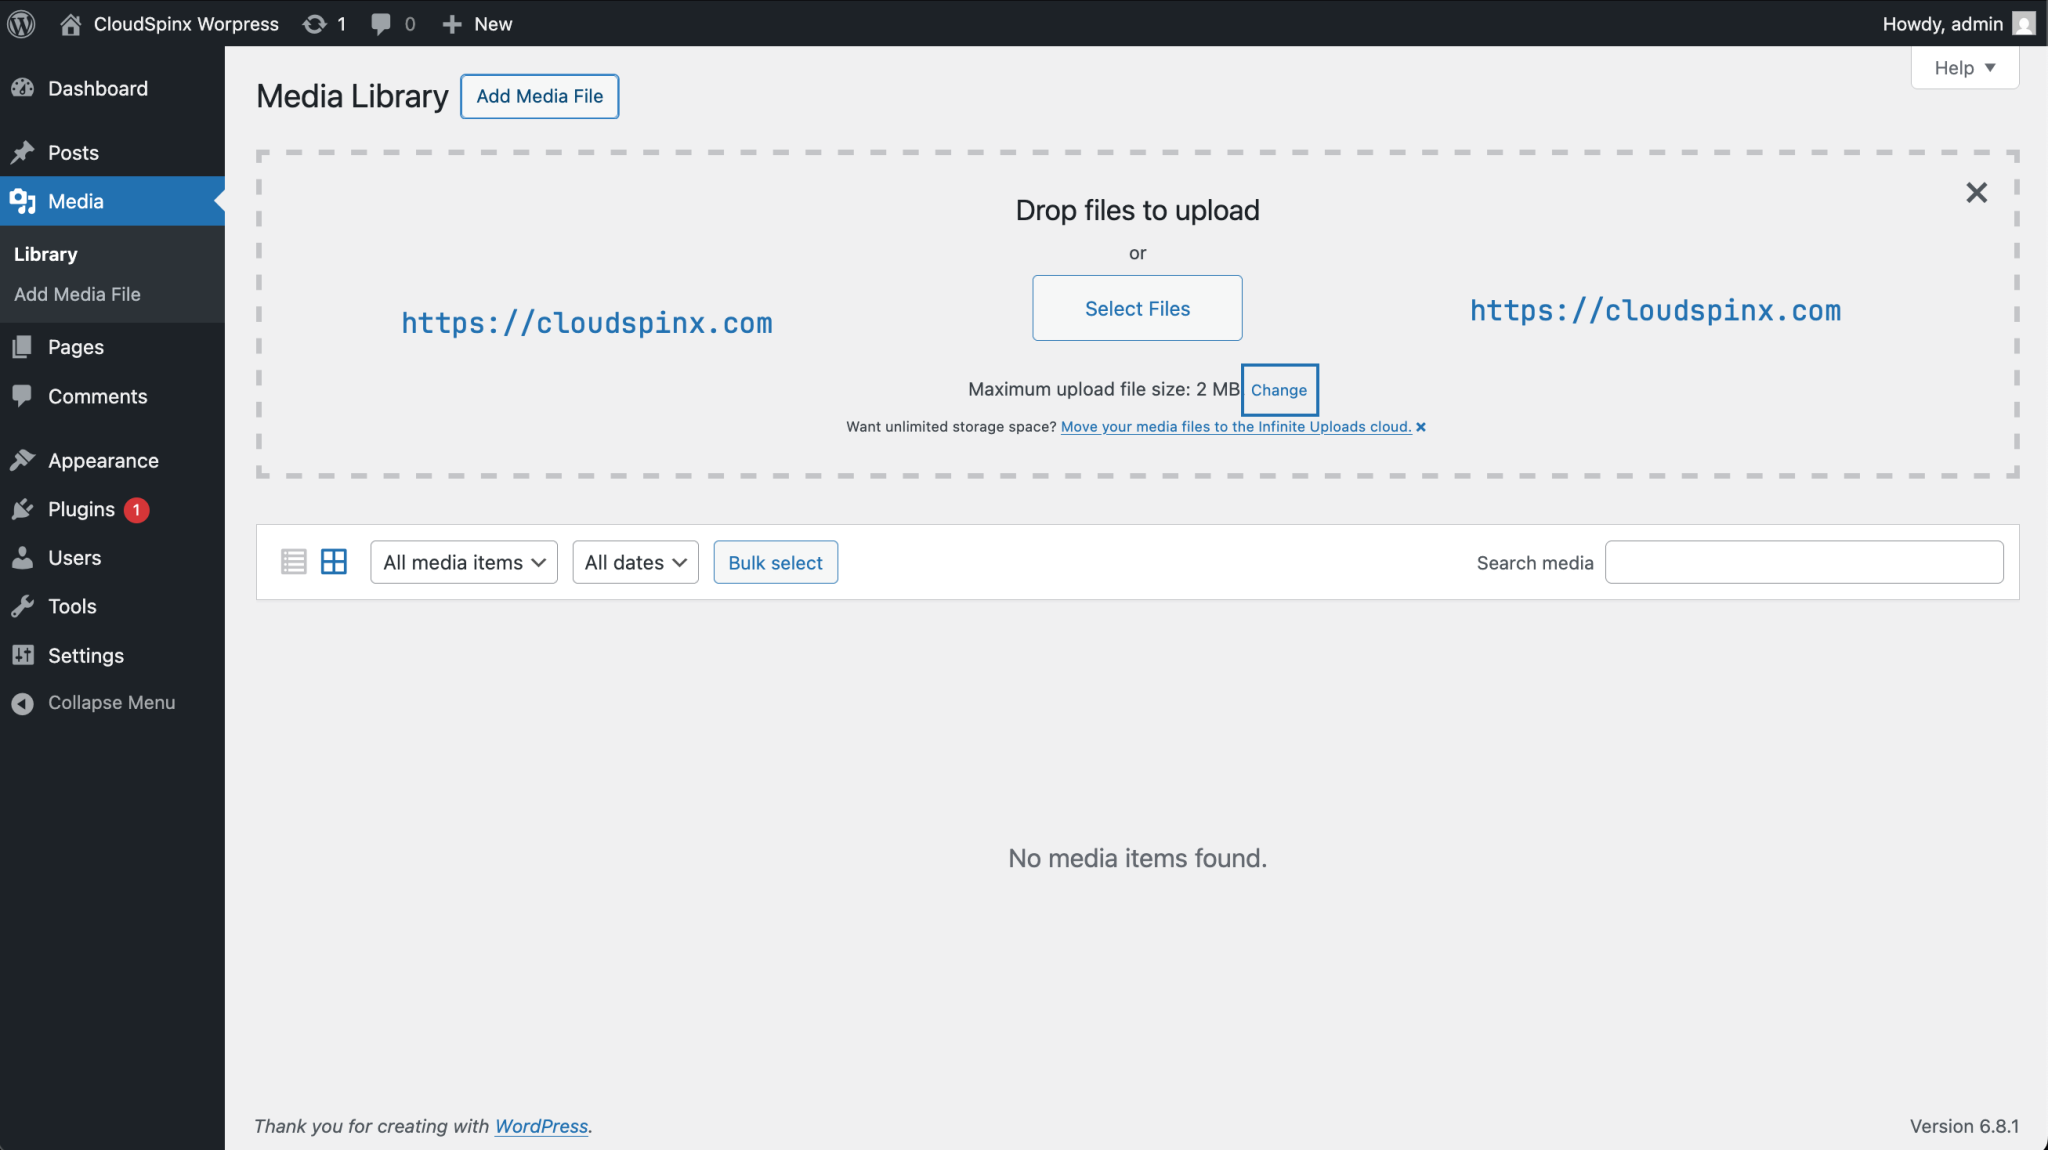The height and width of the screenshot is (1150, 2048).
Task: Open the All media items dropdown
Action: [462, 561]
